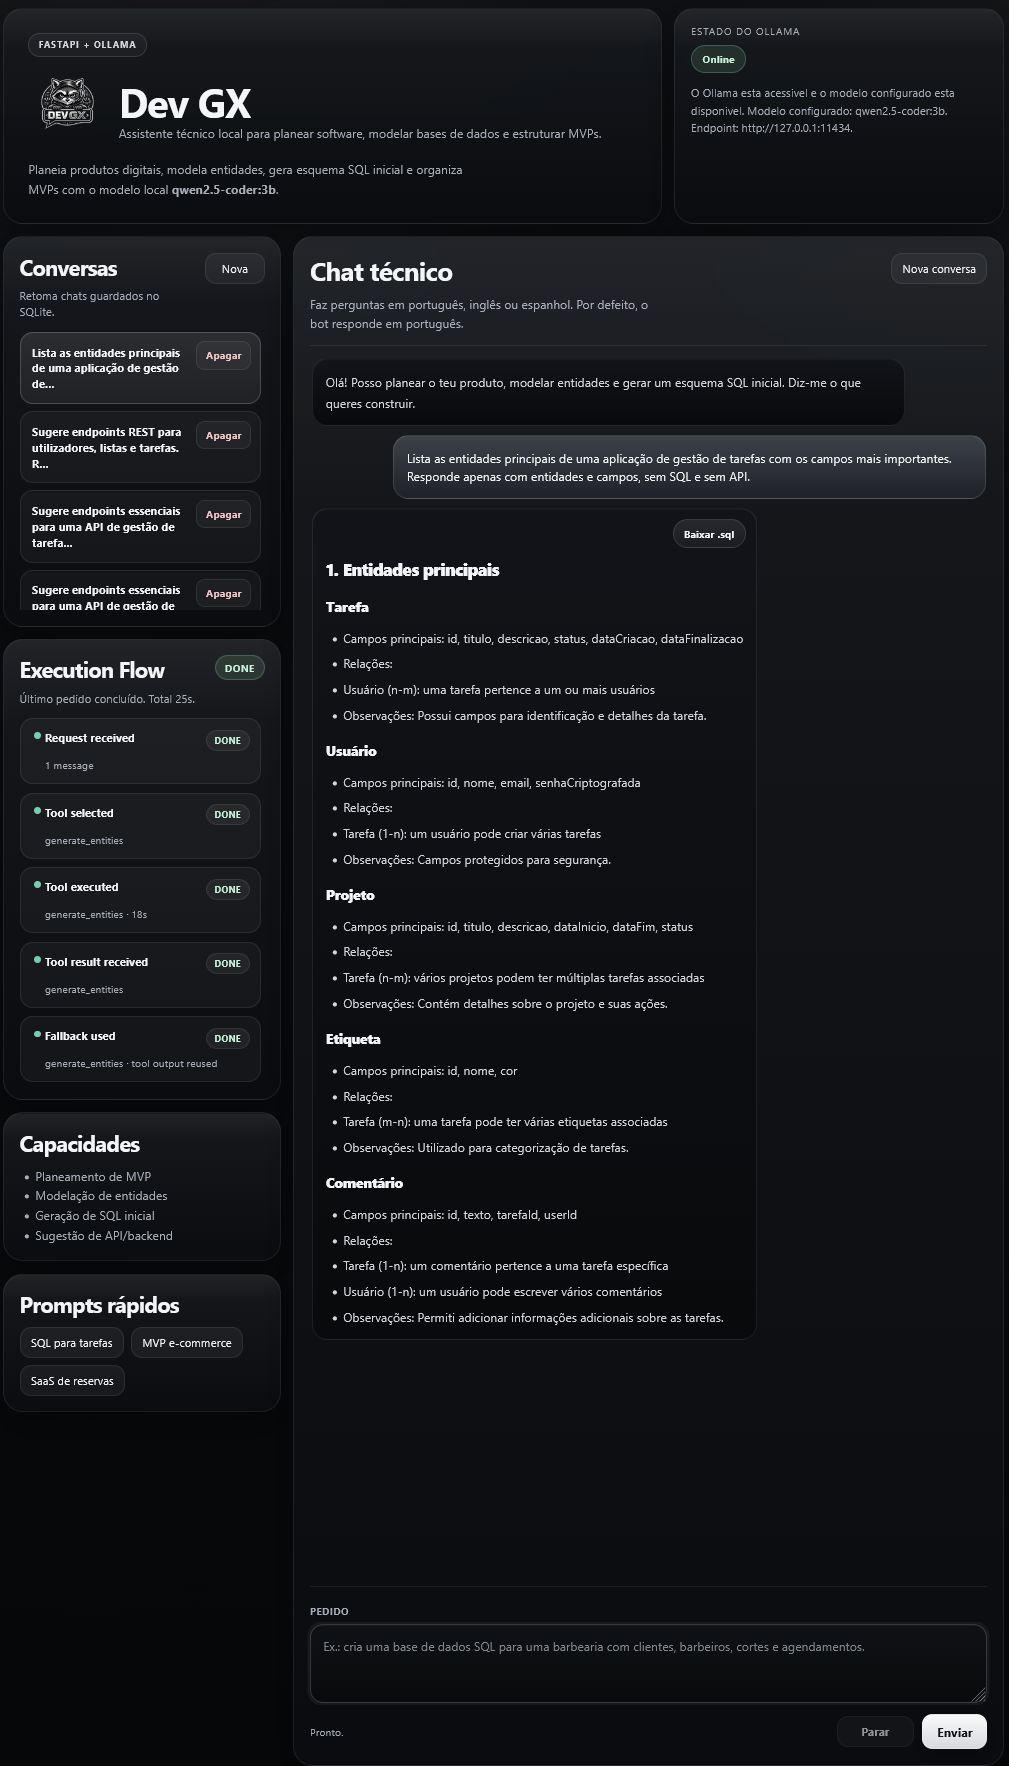Viewport: 1009px width, 1766px height.
Task: Click the Parar button to stop generation
Action: pyautogui.click(x=875, y=1732)
